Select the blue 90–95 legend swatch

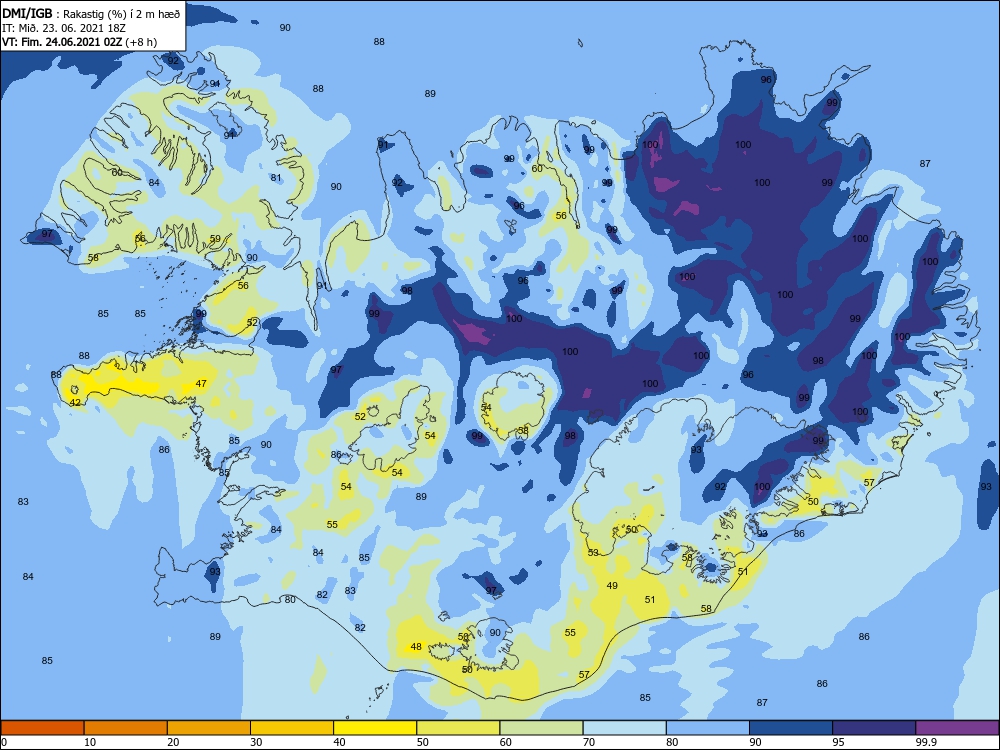click(791, 728)
